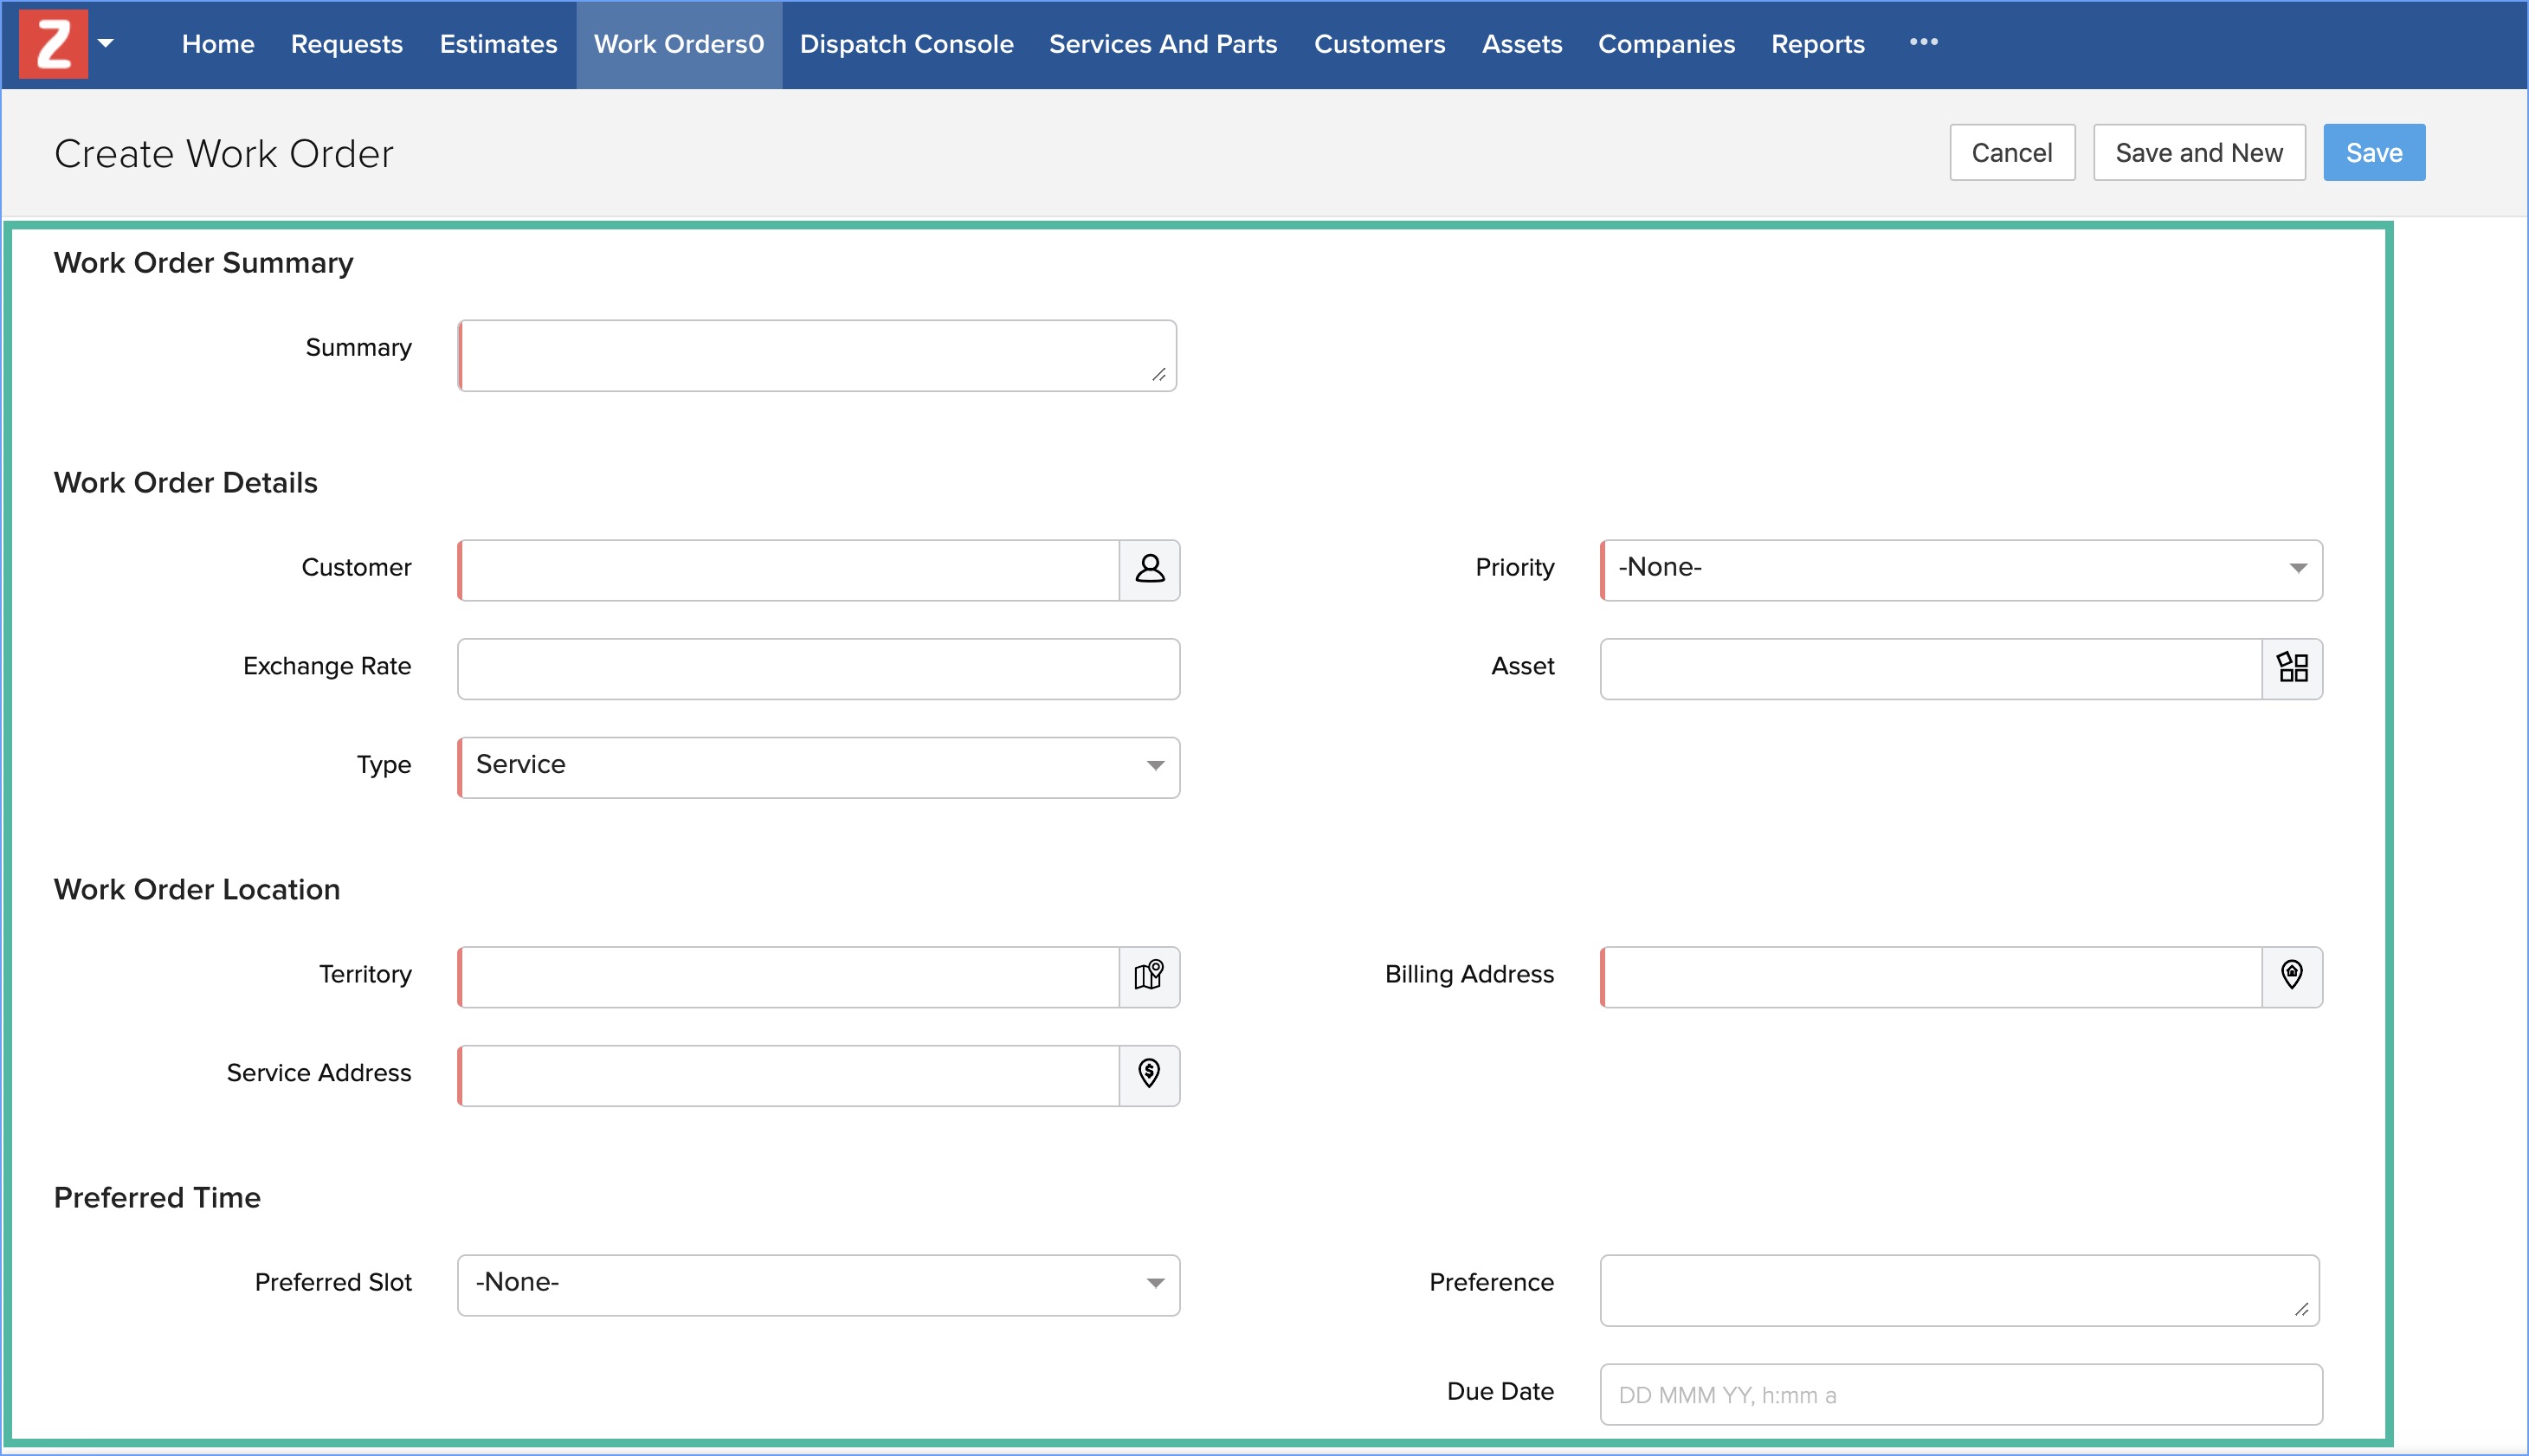
Task: Click the arrow next to logo
Action: pyautogui.click(x=106, y=44)
